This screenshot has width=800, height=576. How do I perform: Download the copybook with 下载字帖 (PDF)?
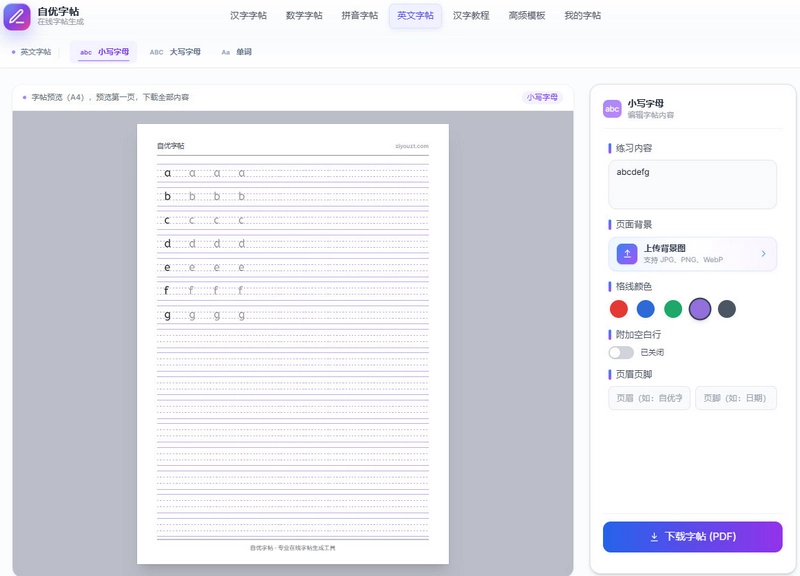tap(692, 537)
